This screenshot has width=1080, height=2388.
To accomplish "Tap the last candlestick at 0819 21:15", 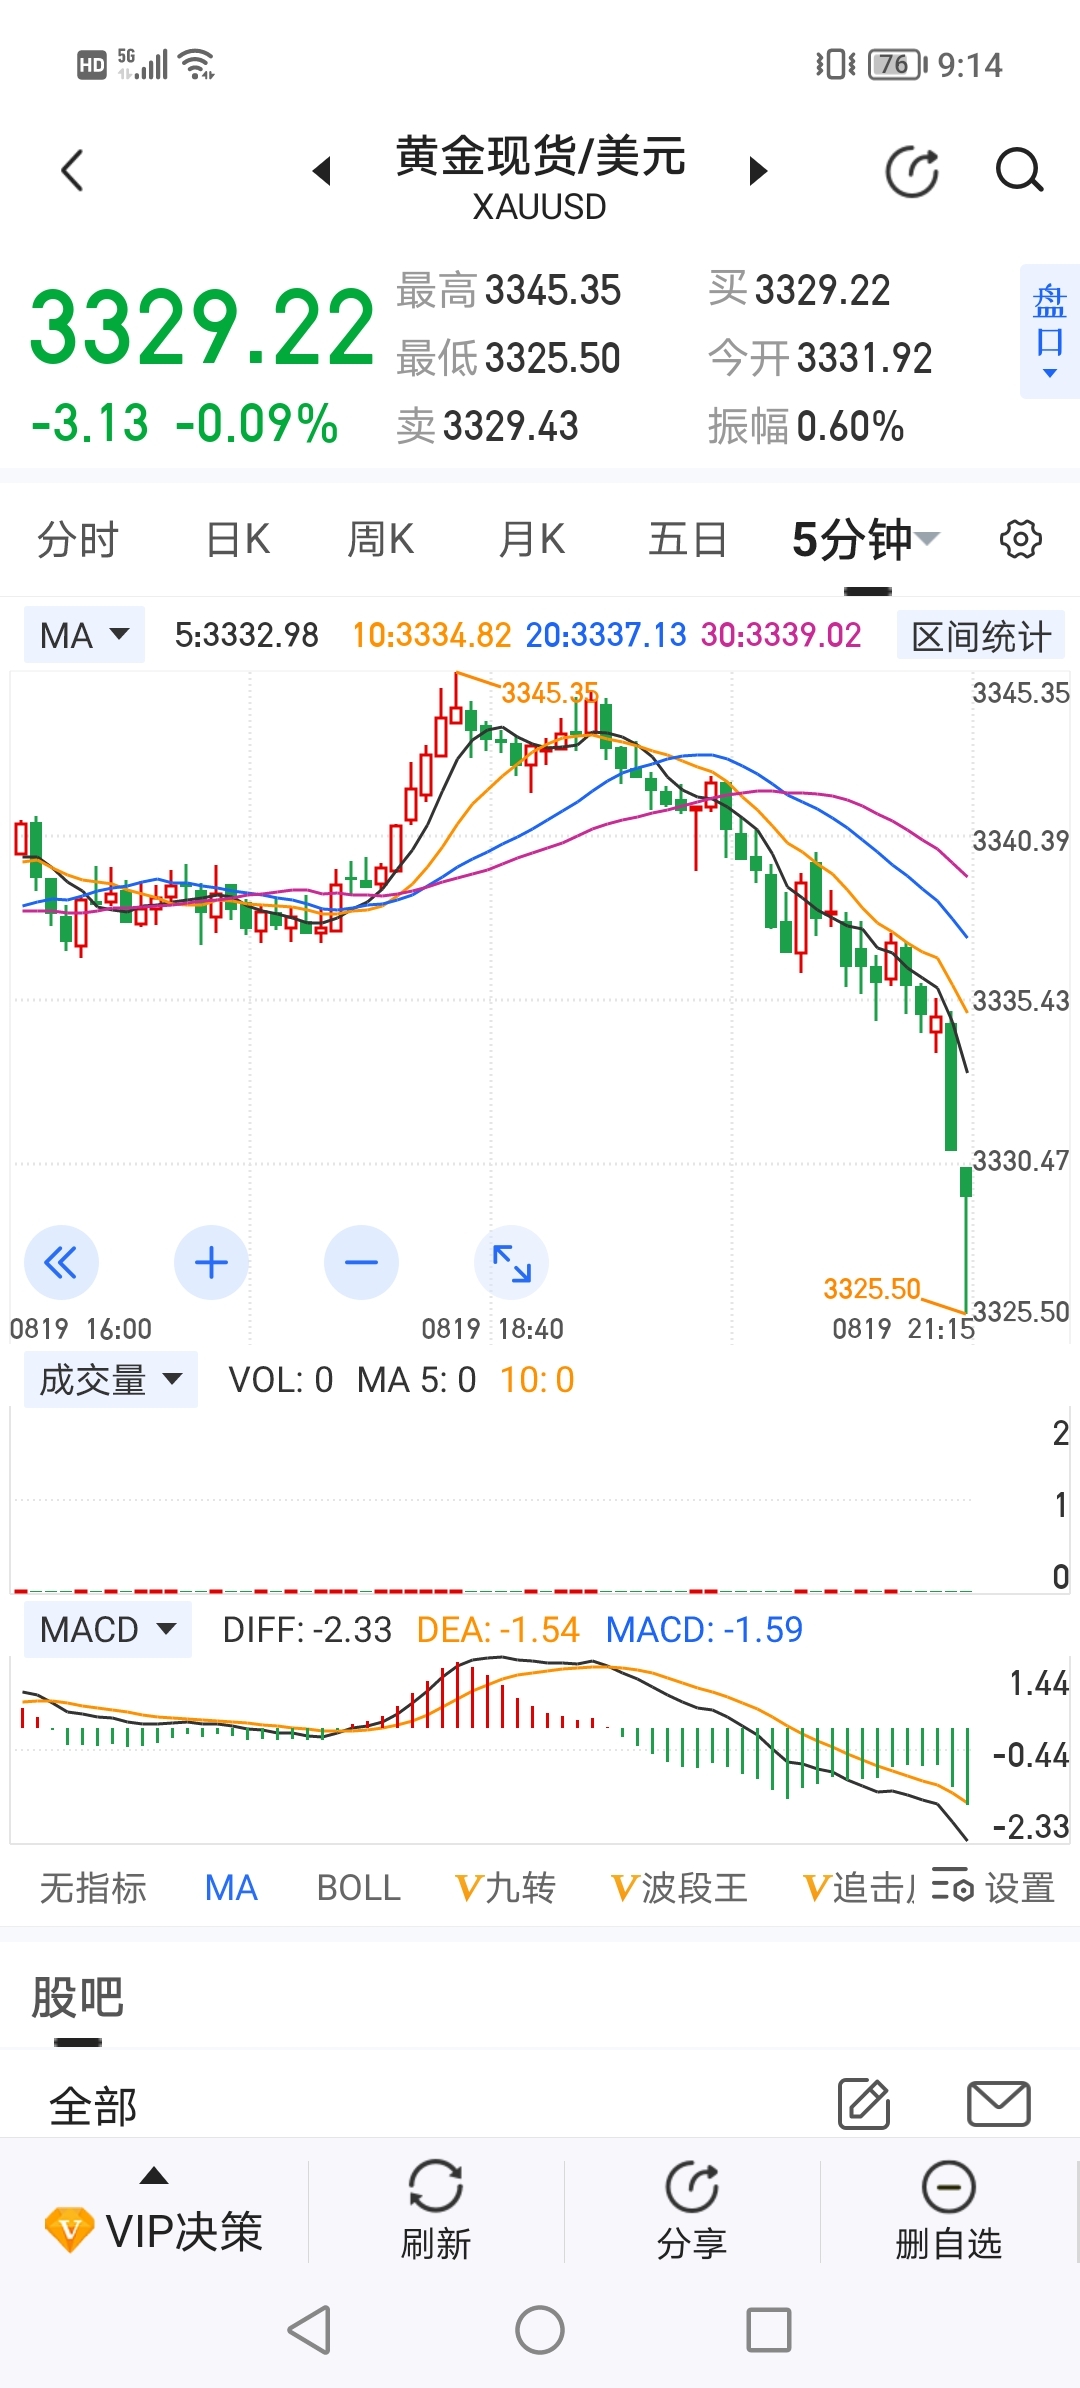I will coord(966,1240).
